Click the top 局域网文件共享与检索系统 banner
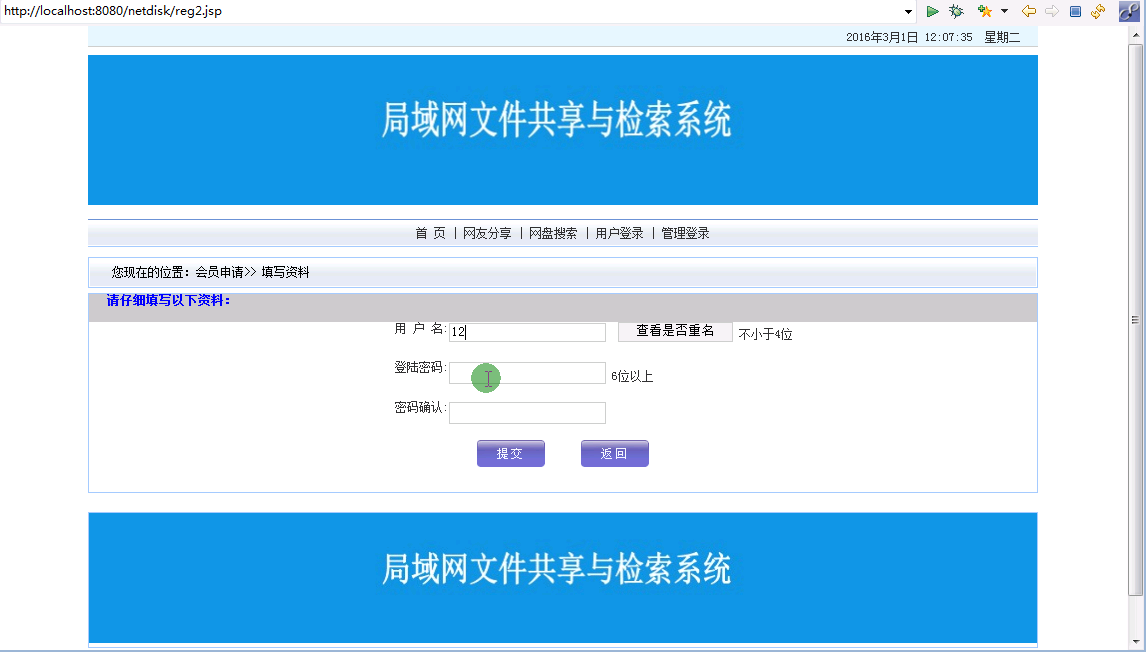This screenshot has height=652, width=1146. point(563,130)
